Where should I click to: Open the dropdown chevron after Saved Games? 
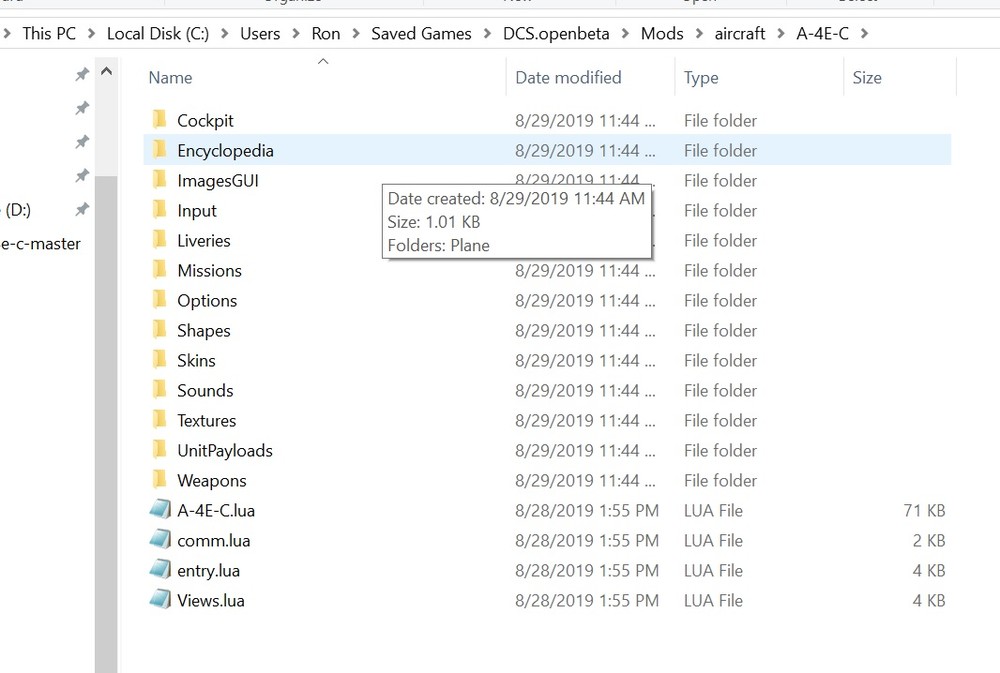pyautogui.click(x=487, y=34)
